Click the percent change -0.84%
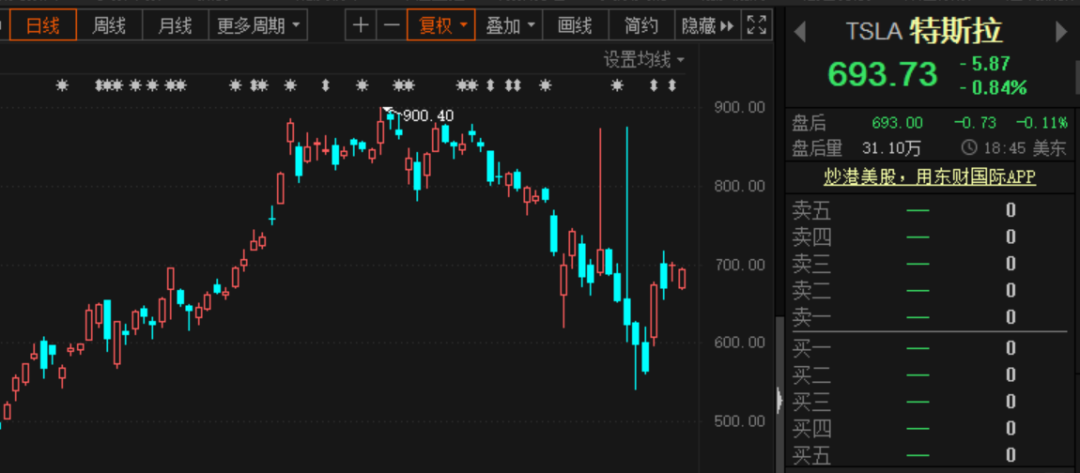The height and width of the screenshot is (473, 1080). tap(993, 88)
